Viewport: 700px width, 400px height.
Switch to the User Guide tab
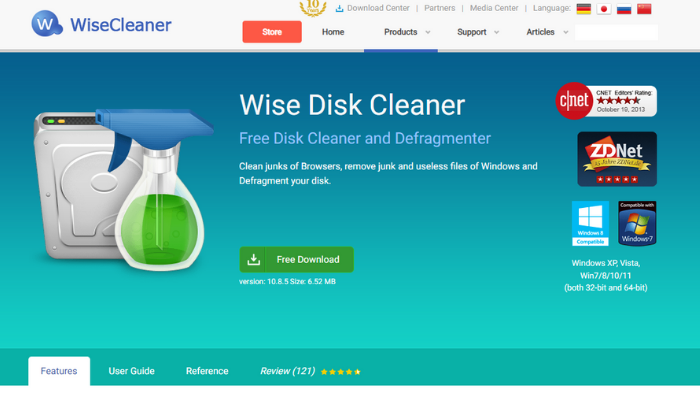coord(131,371)
